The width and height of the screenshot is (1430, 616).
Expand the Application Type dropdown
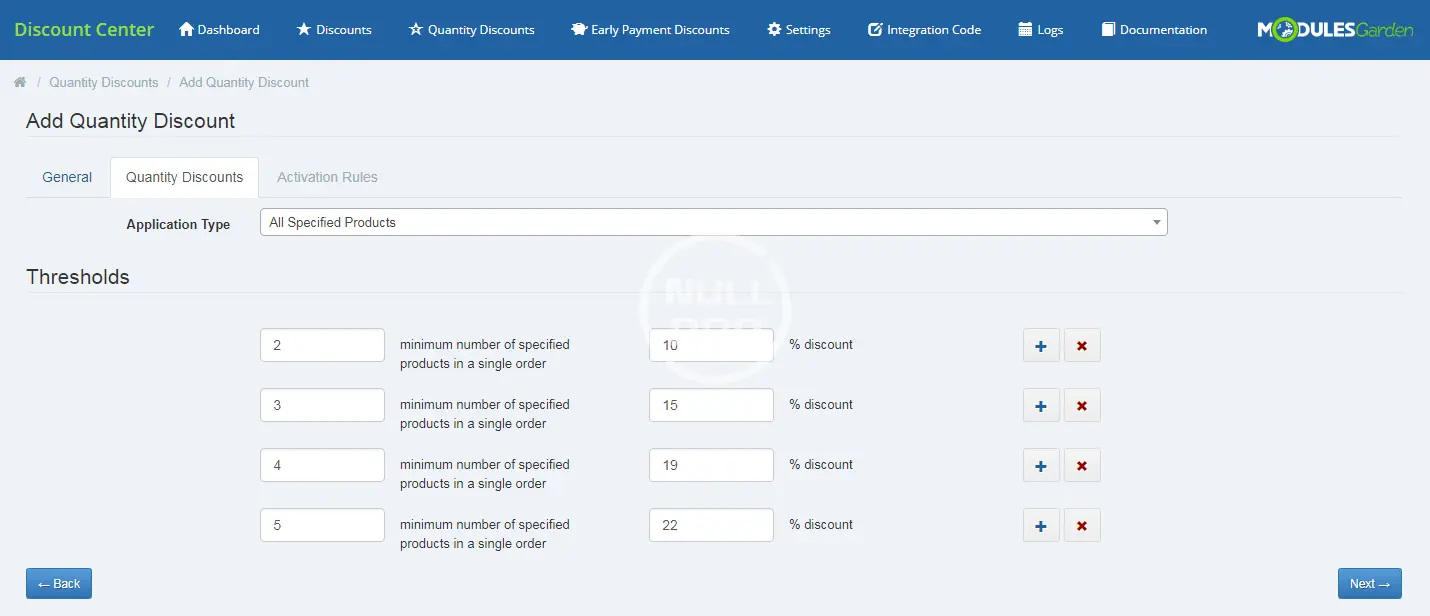[713, 222]
